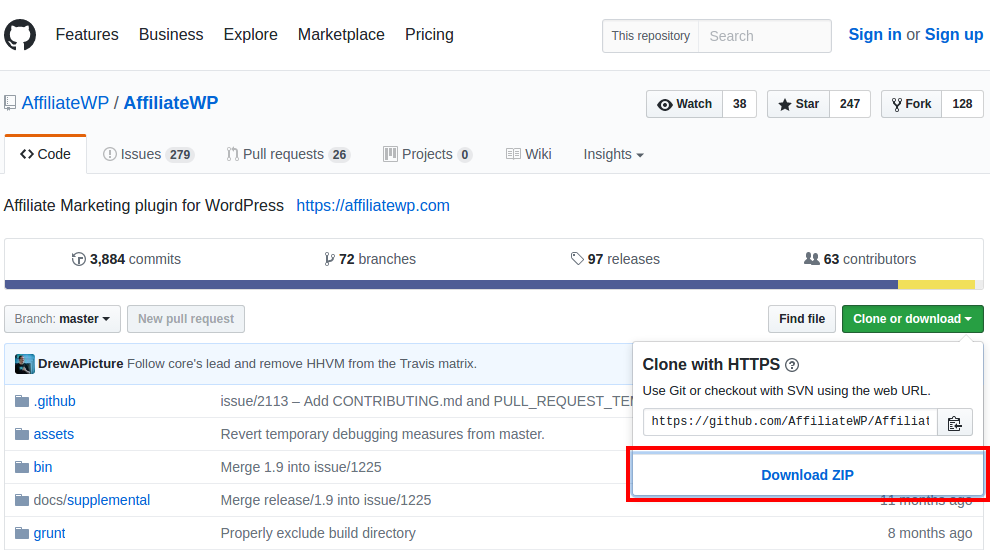Click the blue PHP segment of language bar

451,285
